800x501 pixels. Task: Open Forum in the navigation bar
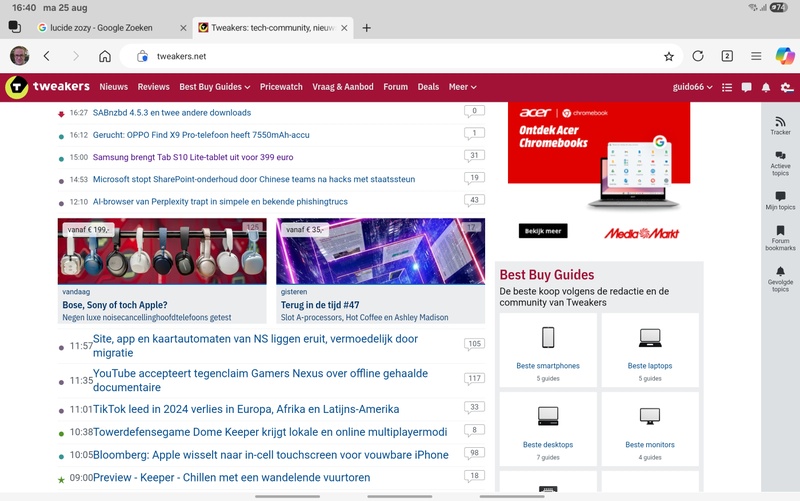pos(395,87)
